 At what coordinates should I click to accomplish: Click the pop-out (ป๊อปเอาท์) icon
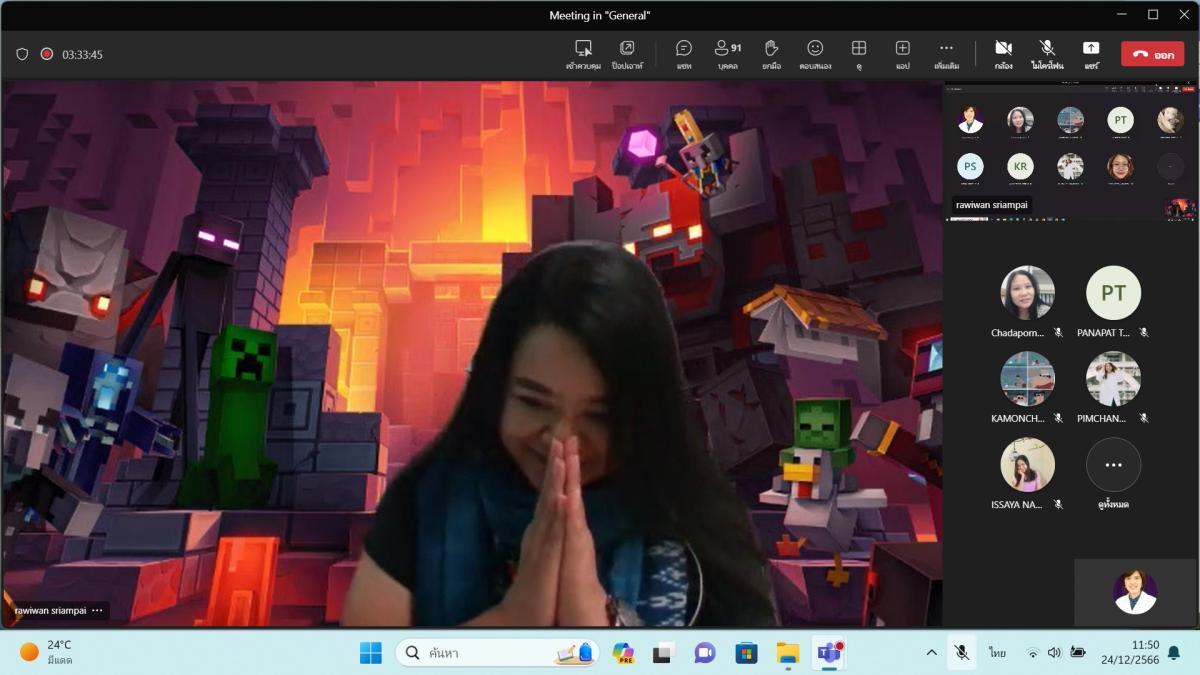tap(627, 54)
